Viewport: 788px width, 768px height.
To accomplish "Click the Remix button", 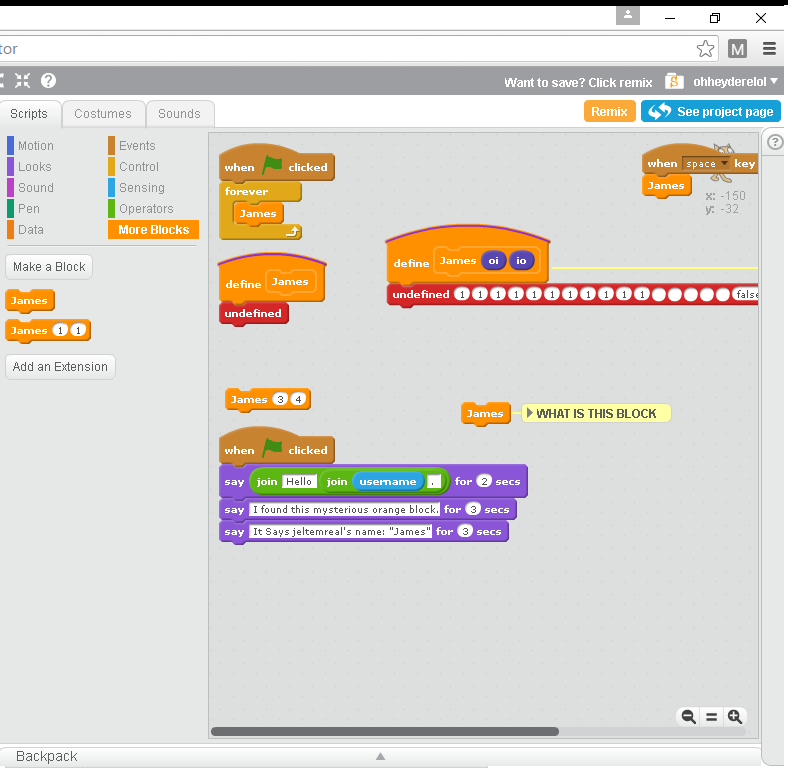I will 610,112.
